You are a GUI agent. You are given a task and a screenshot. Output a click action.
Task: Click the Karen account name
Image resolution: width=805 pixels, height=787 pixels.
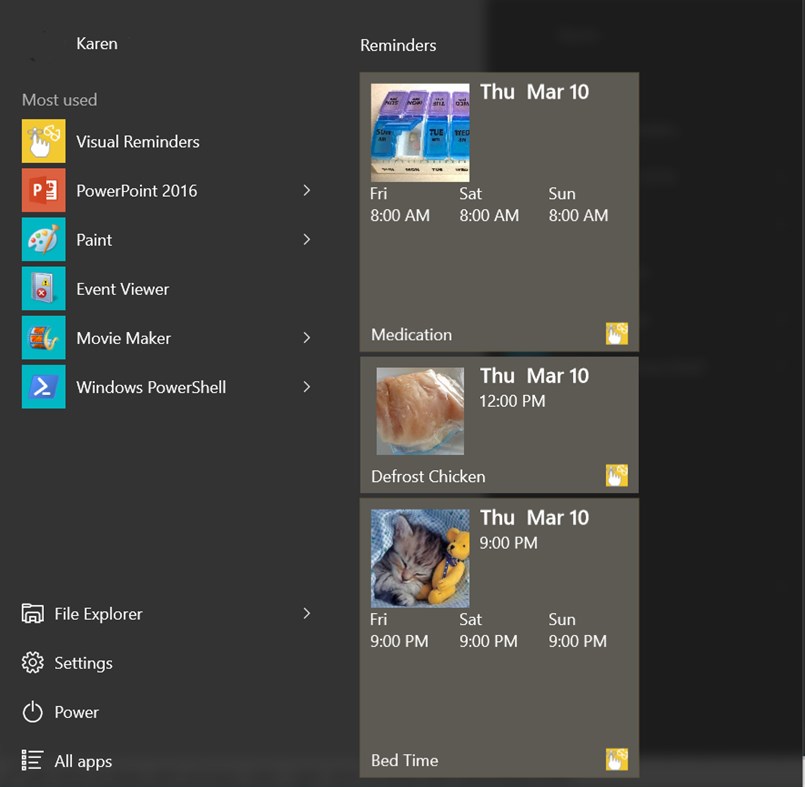[96, 43]
